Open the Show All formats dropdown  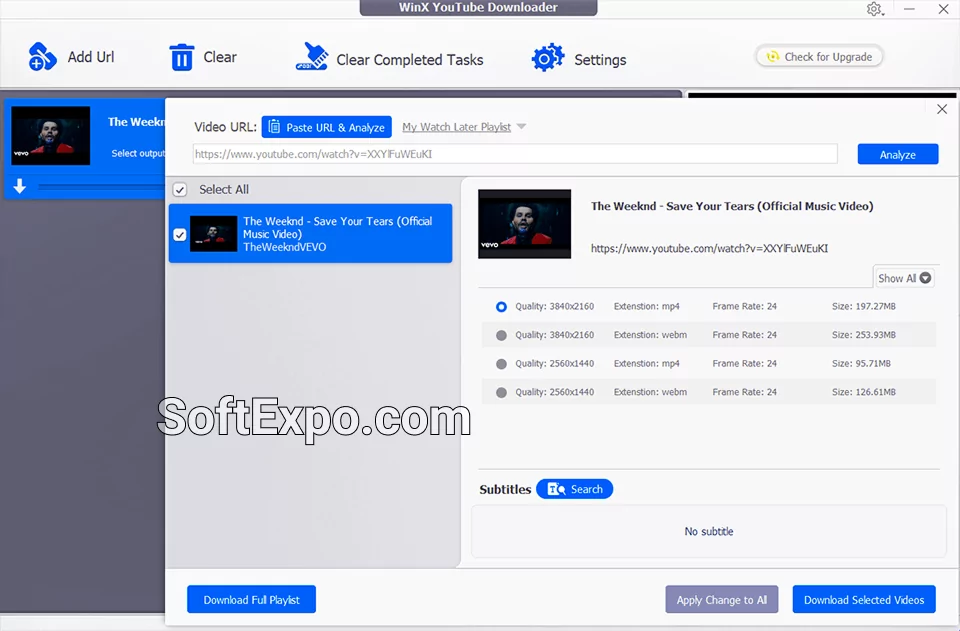903,277
